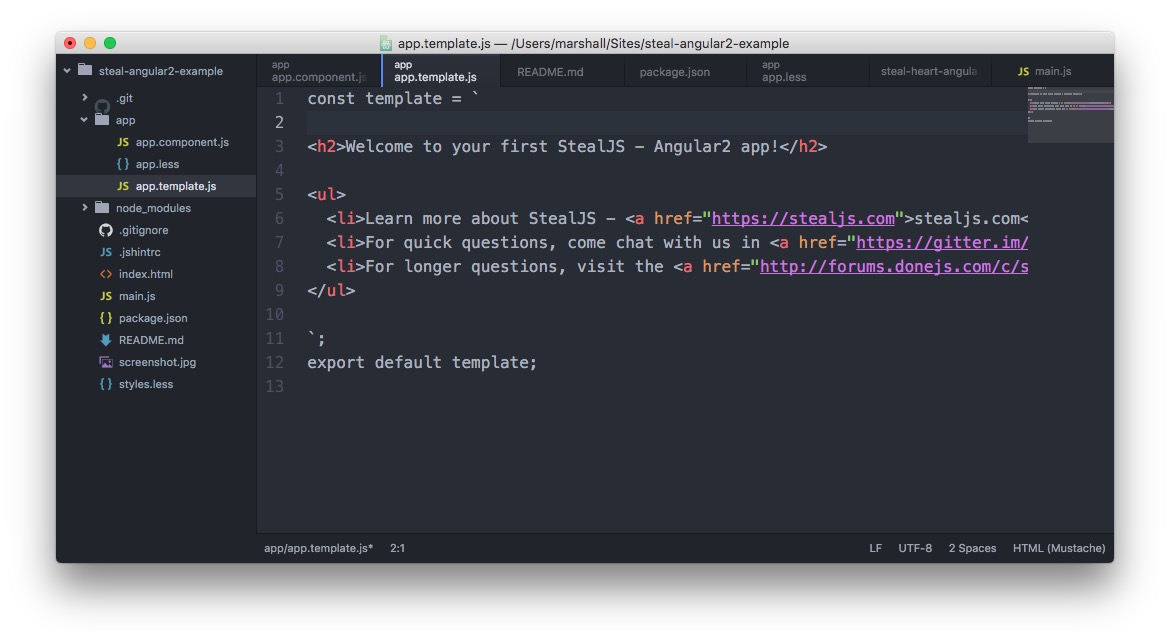Expand the .git folder

84,97
